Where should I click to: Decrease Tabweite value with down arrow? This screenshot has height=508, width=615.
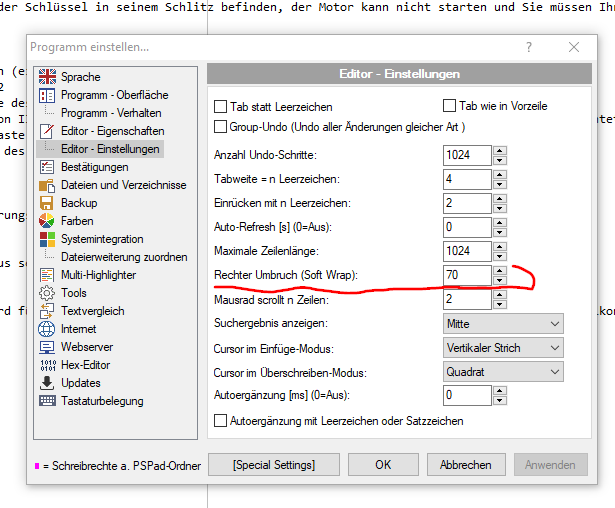click(500, 184)
